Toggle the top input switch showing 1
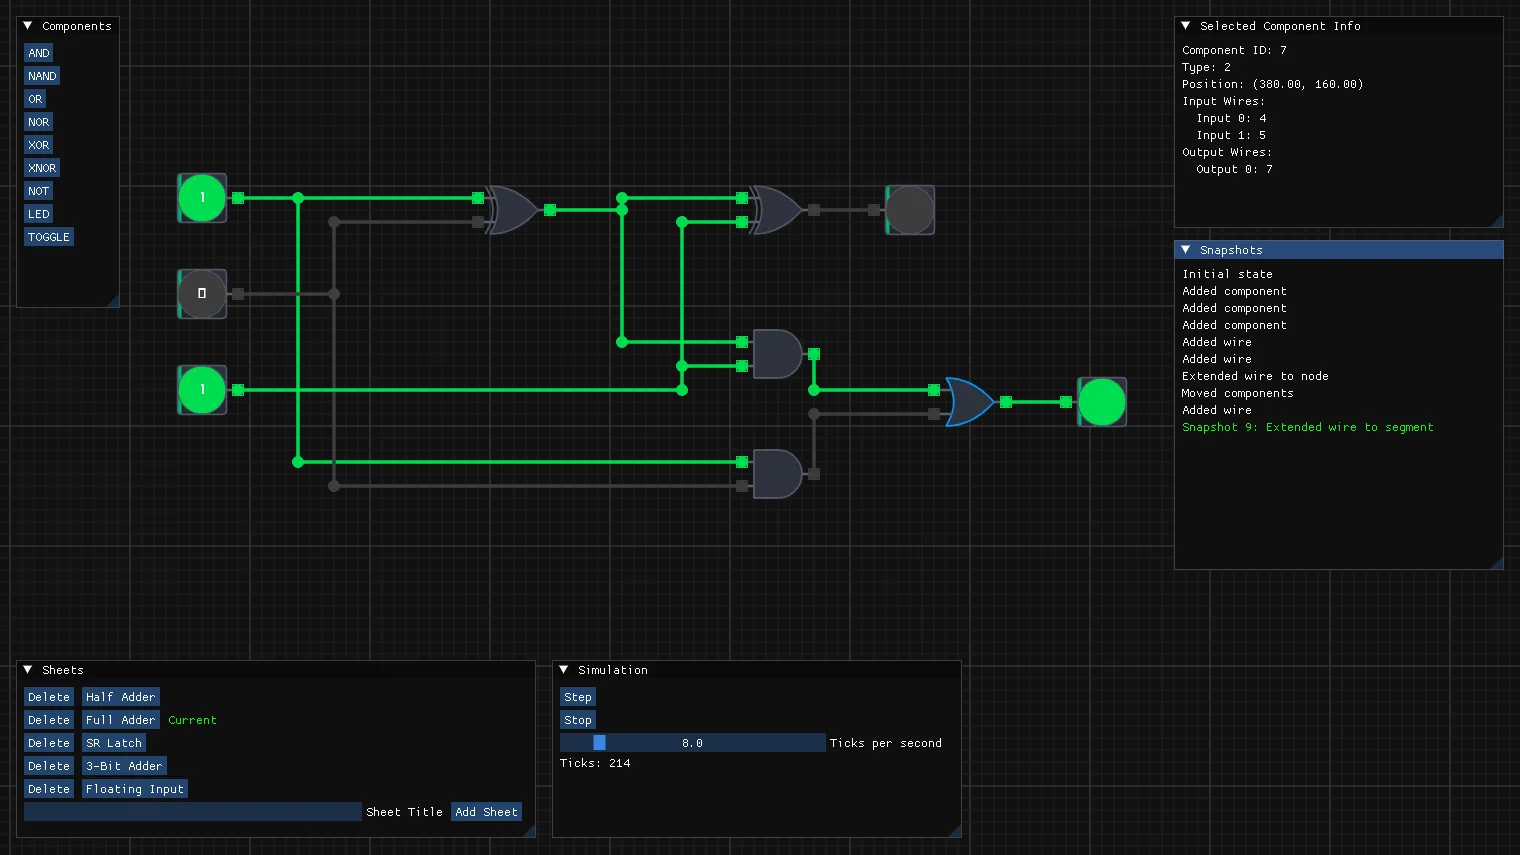This screenshot has width=1520, height=855. tap(202, 198)
